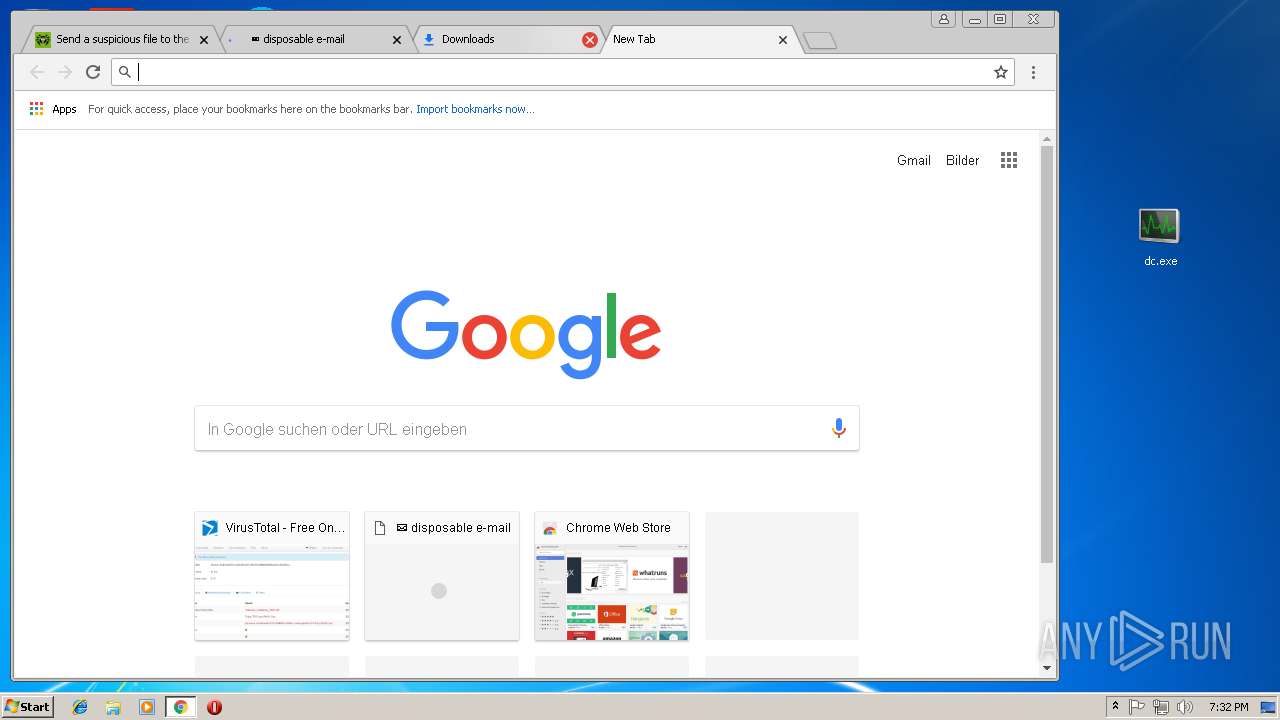Open the Start menu
This screenshot has height=720, width=1280.
(27, 707)
